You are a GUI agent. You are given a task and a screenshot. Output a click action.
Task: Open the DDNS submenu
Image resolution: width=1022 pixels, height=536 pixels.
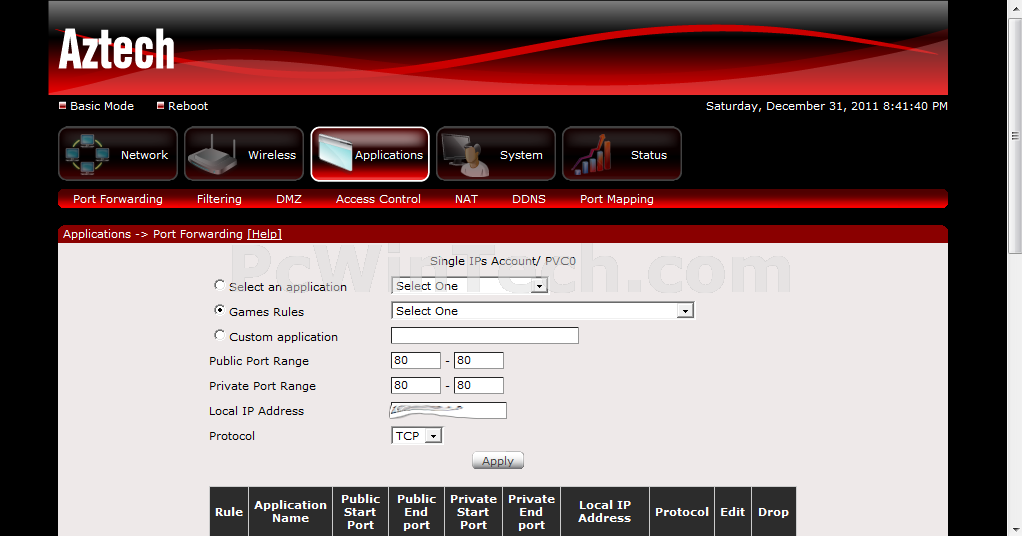[x=529, y=199]
